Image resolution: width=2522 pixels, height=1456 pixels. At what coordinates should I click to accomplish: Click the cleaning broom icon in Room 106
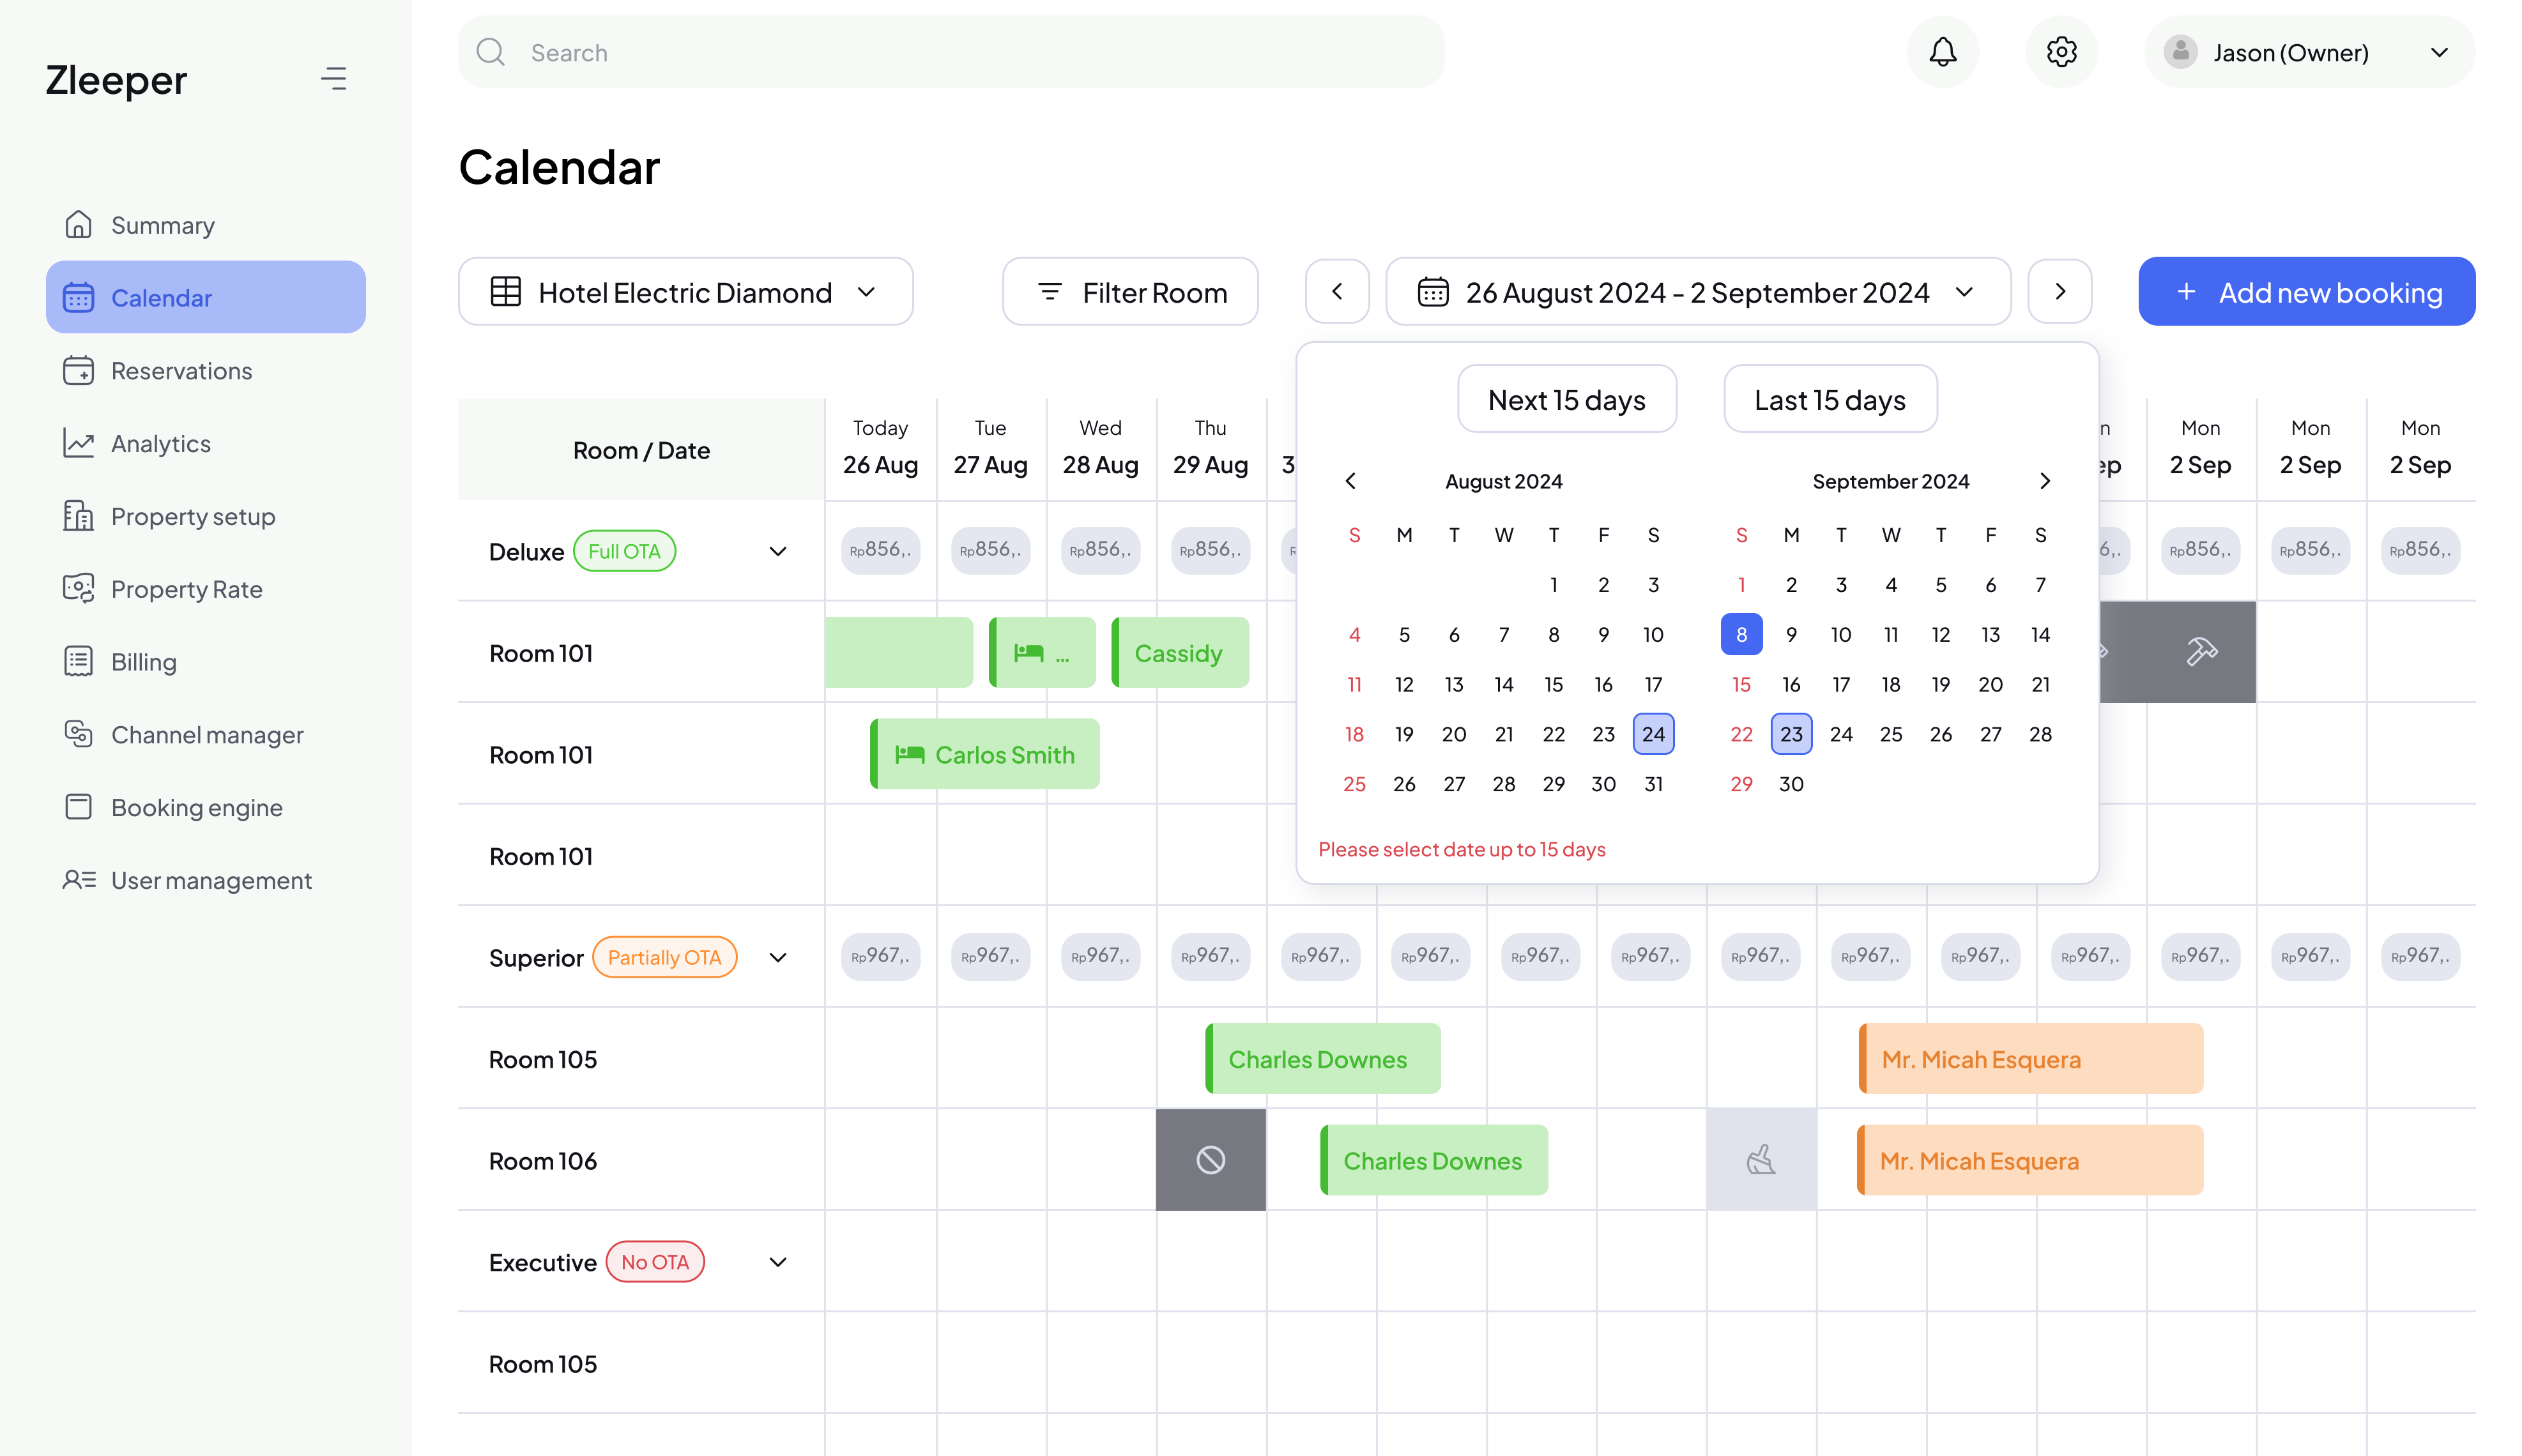(1761, 1160)
